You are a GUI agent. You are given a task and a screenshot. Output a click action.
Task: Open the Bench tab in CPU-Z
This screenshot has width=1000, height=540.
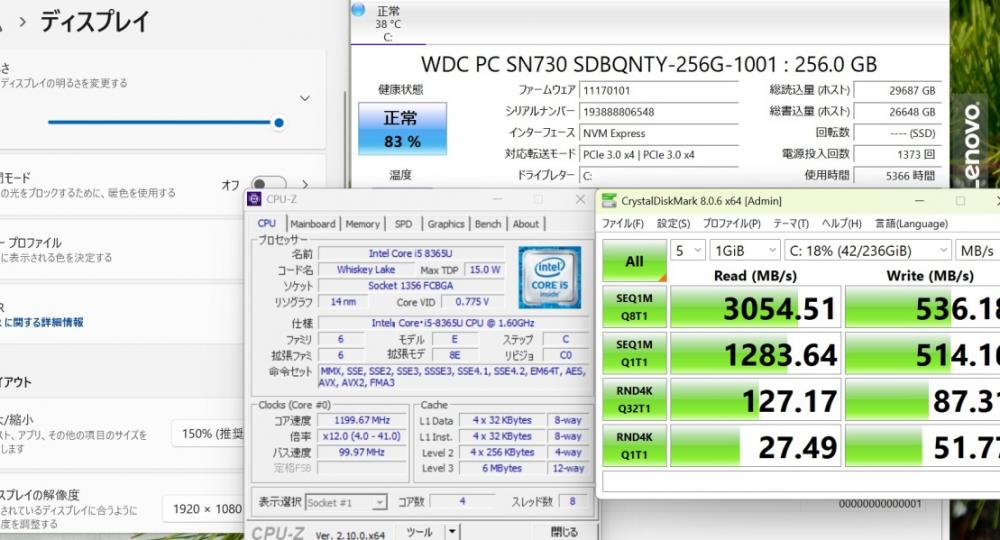point(488,224)
